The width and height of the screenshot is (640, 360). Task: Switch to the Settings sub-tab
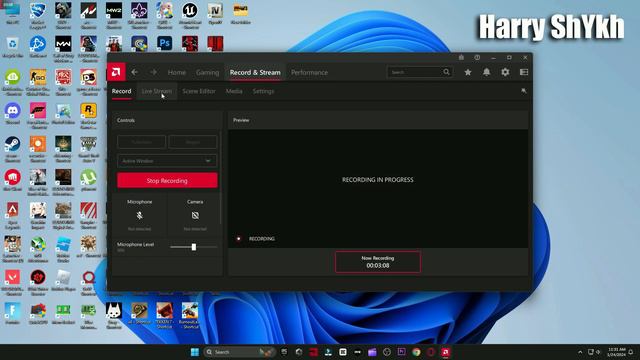click(x=263, y=91)
